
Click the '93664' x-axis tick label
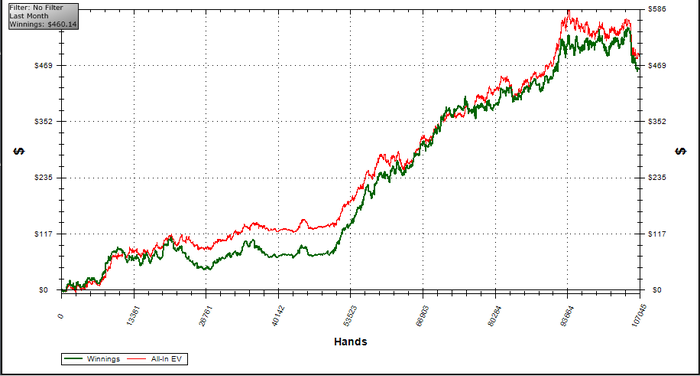click(x=567, y=315)
